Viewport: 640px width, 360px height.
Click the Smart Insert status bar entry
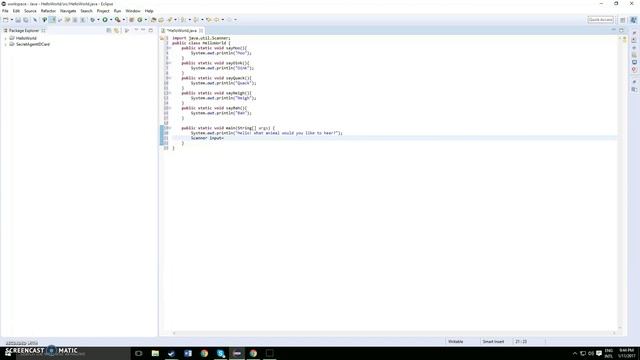pyautogui.click(x=493, y=342)
